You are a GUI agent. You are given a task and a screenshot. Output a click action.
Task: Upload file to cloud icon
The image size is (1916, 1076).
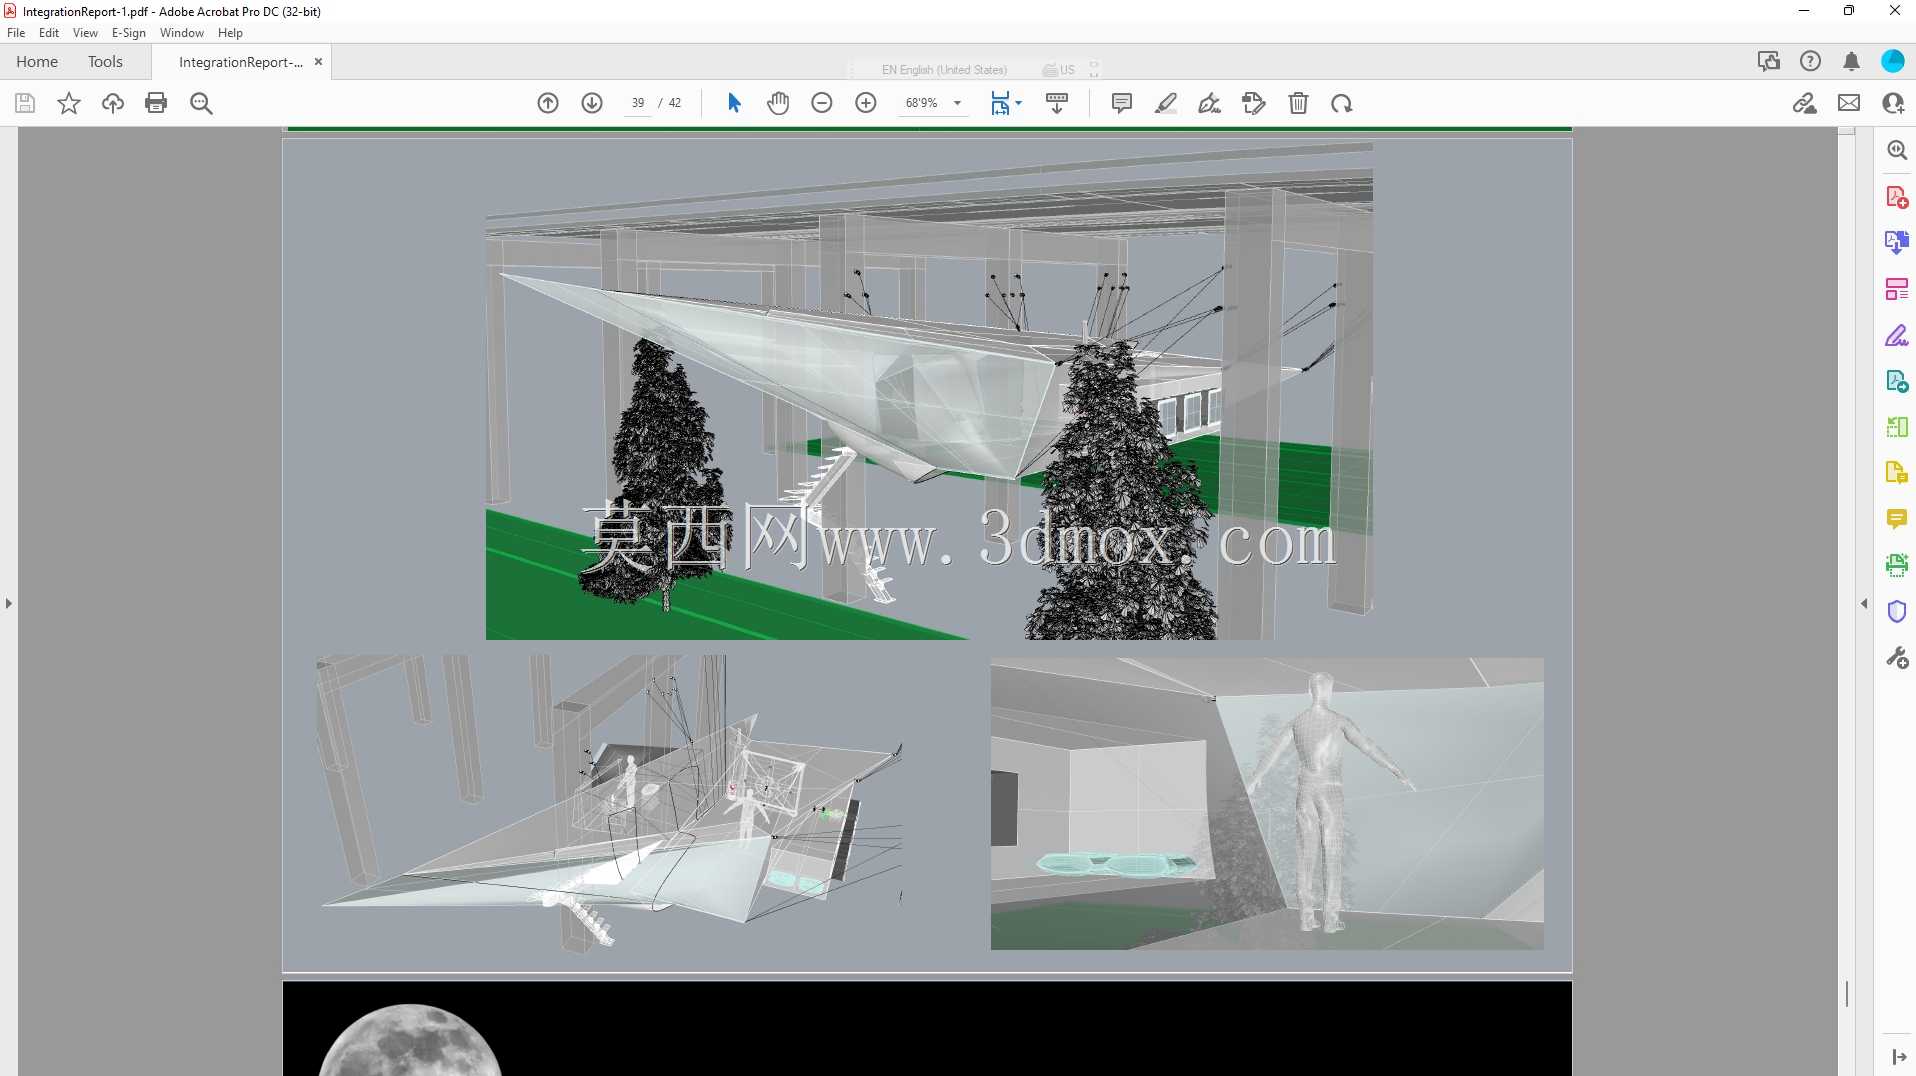(x=113, y=103)
